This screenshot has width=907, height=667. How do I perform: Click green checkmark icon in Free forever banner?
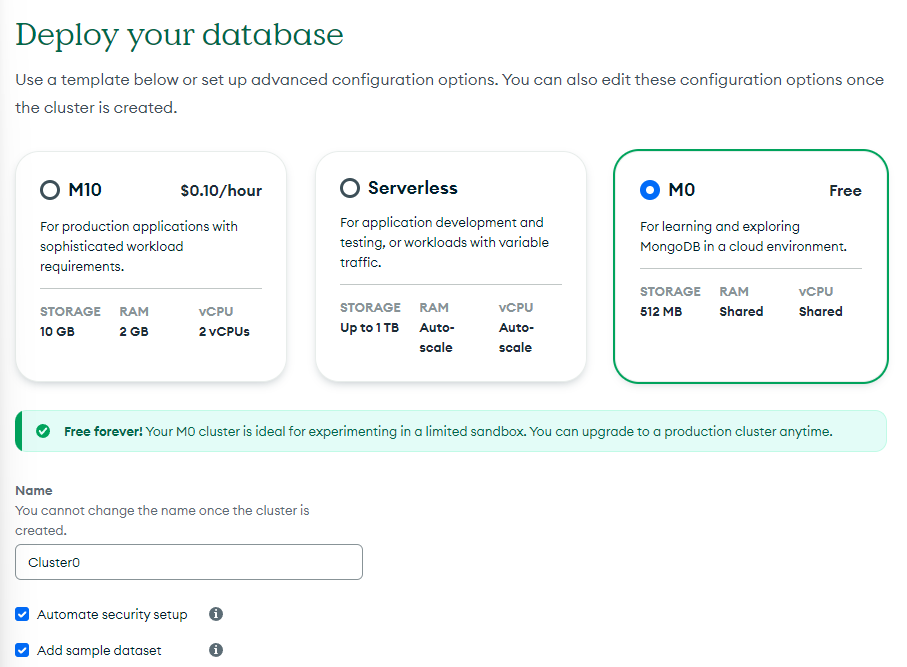click(x=43, y=431)
